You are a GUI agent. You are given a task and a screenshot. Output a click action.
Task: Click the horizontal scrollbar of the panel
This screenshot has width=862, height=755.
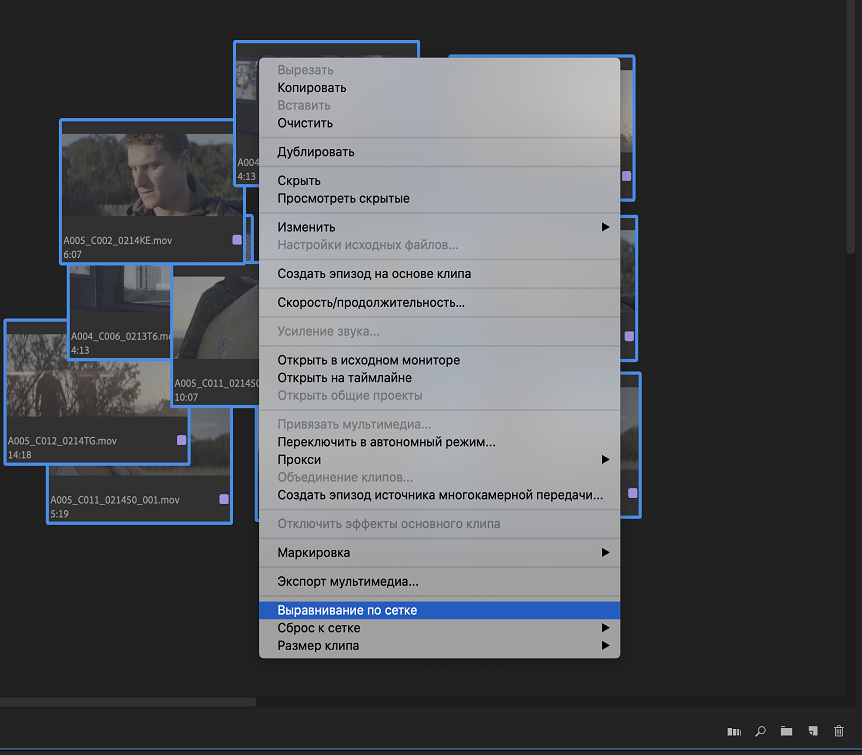[x=128, y=702]
